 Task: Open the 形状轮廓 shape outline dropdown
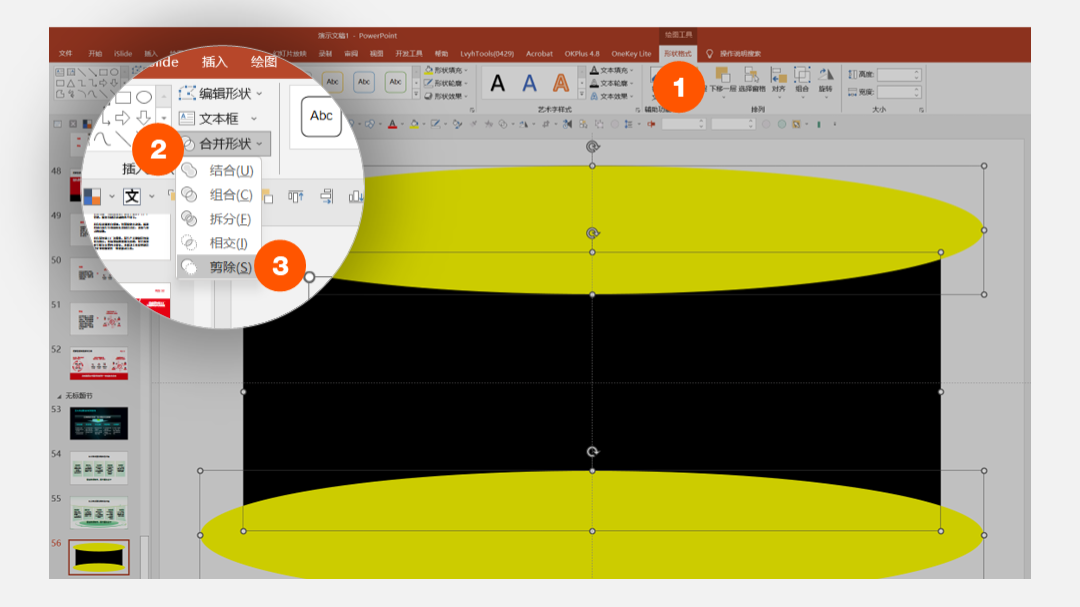pyautogui.click(x=446, y=83)
